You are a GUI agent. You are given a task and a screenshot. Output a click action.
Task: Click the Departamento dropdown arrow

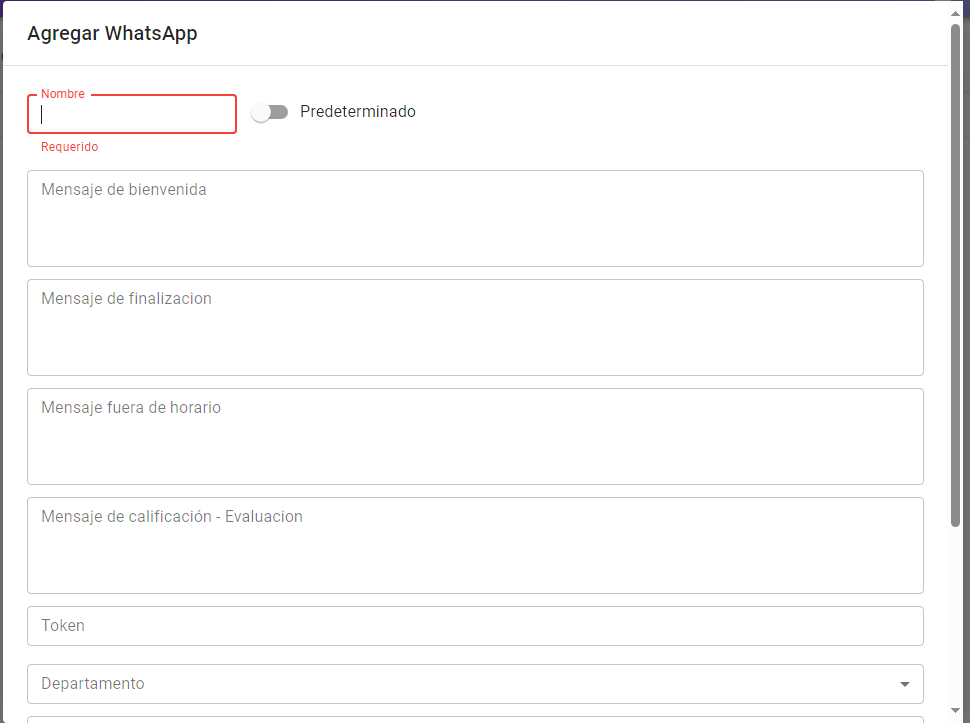(x=904, y=684)
